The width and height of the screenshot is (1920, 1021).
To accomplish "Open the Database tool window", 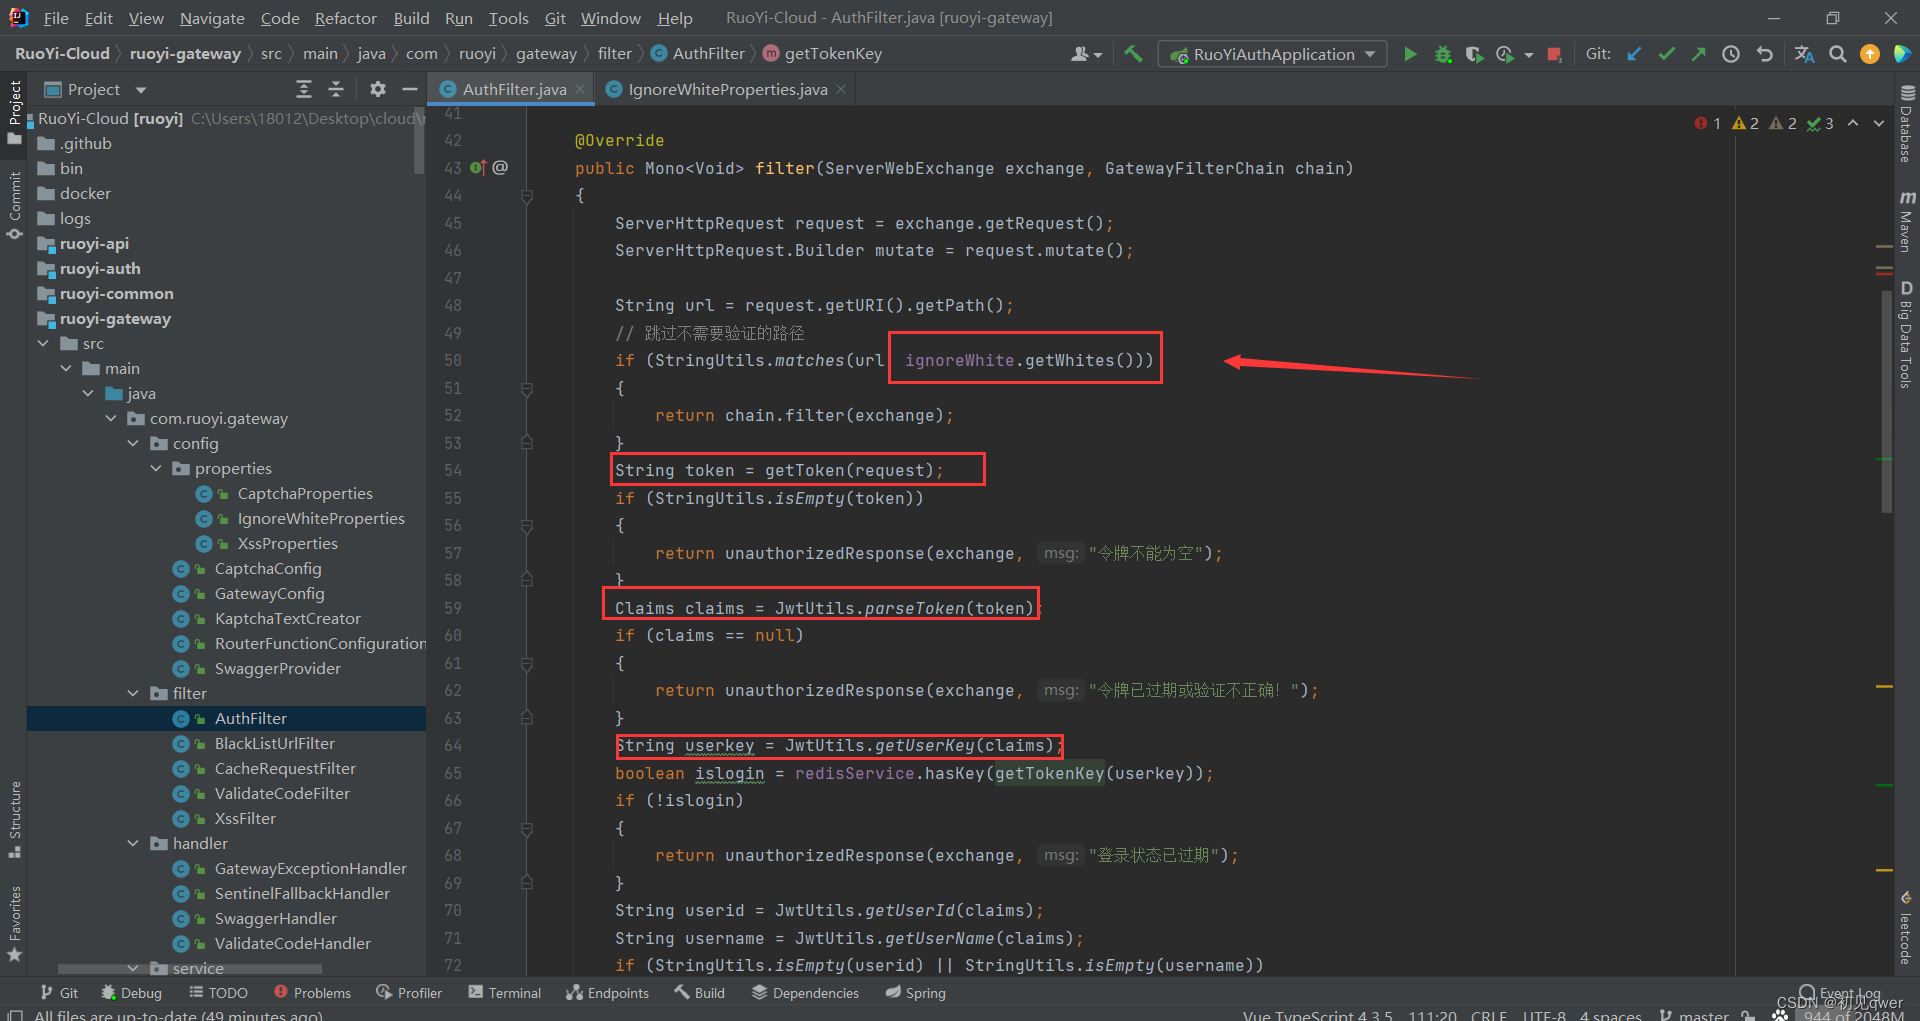I will point(1907,124).
